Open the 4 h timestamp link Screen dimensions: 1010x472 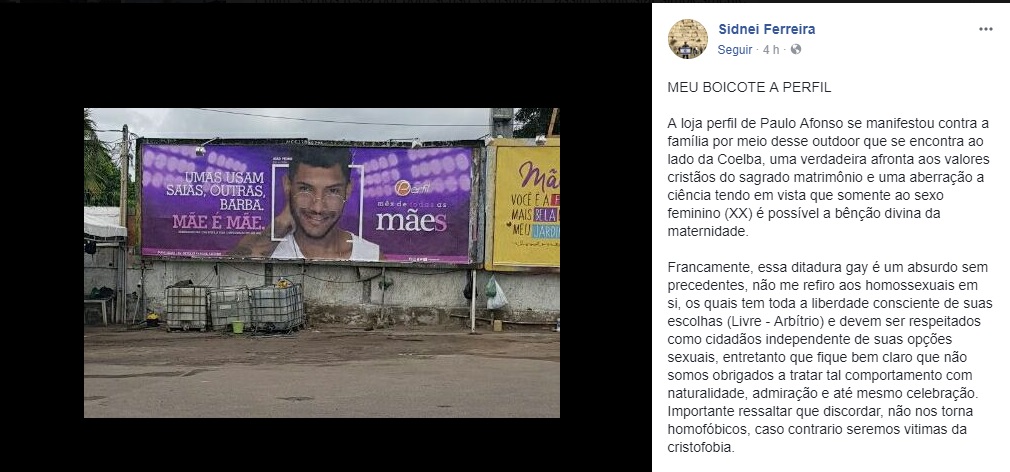point(771,50)
